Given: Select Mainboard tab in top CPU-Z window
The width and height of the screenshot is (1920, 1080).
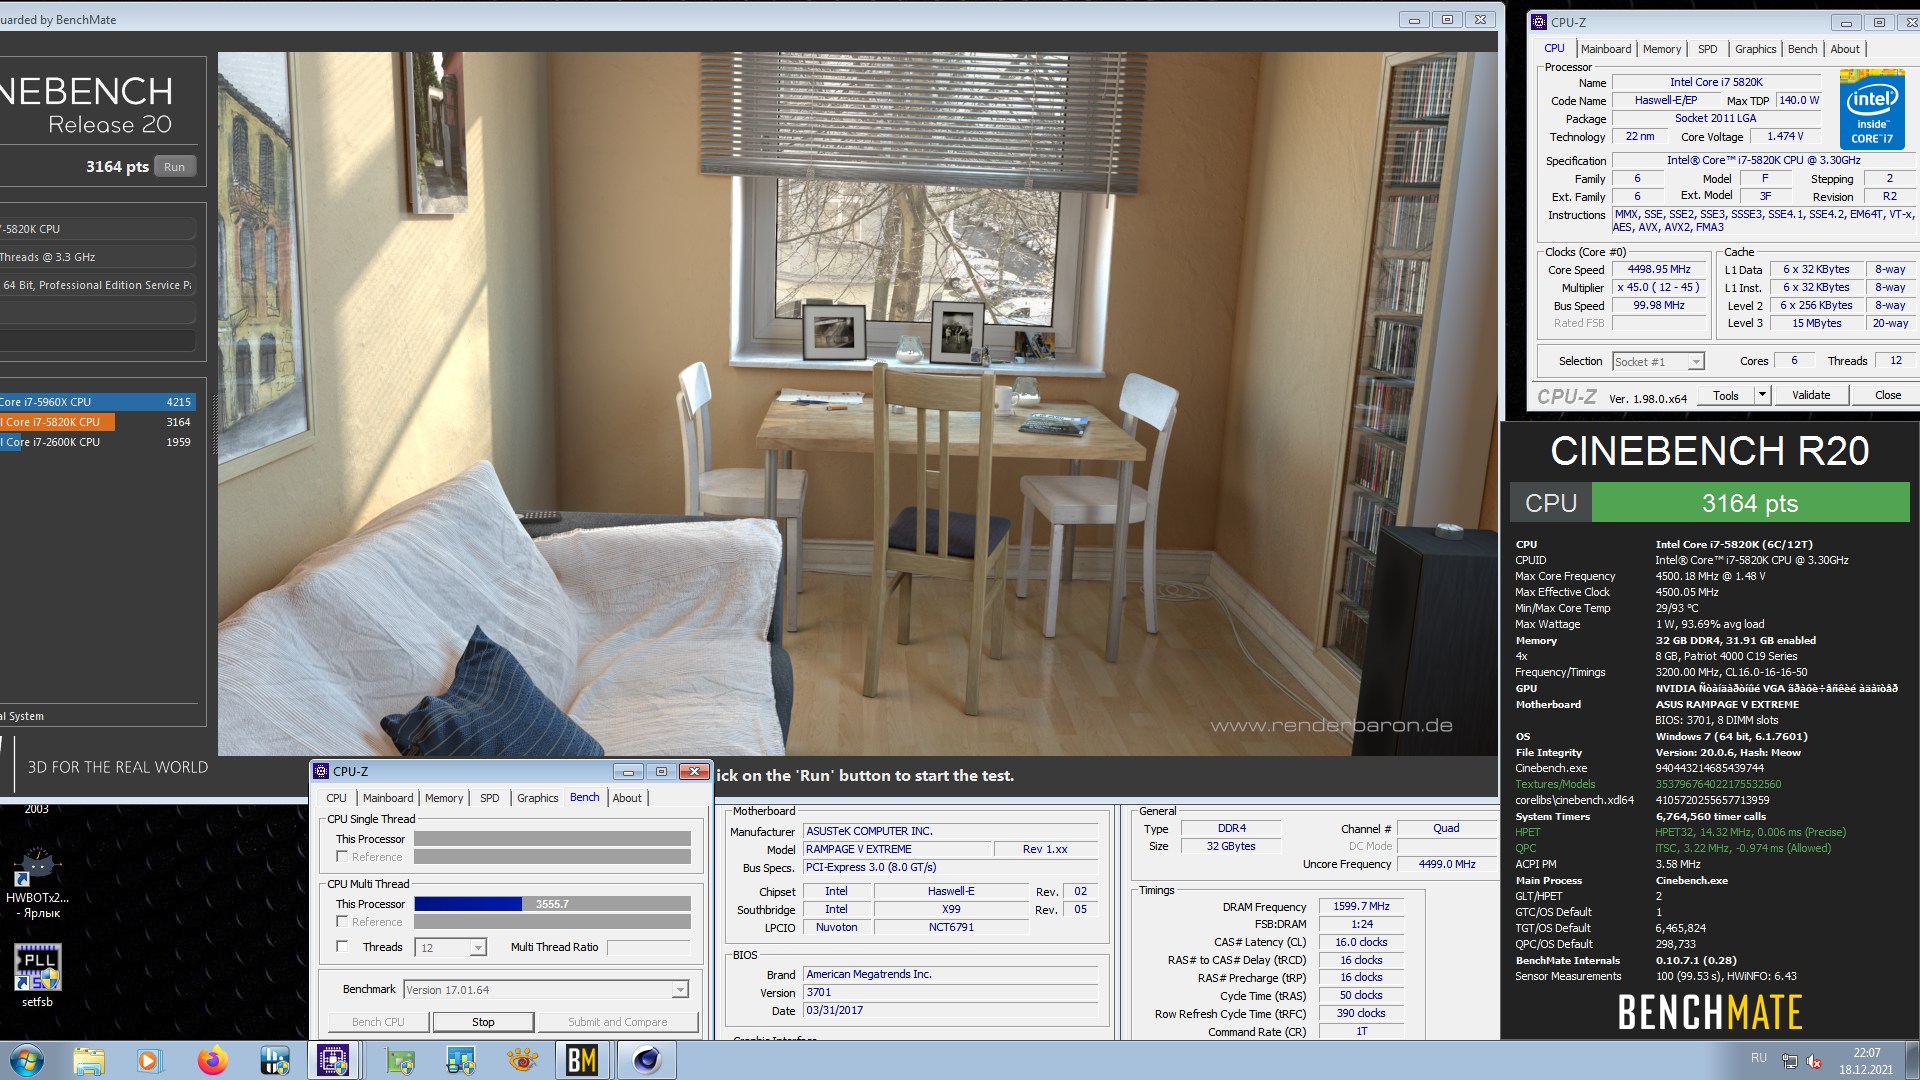Looking at the screenshot, I should (x=1605, y=49).
